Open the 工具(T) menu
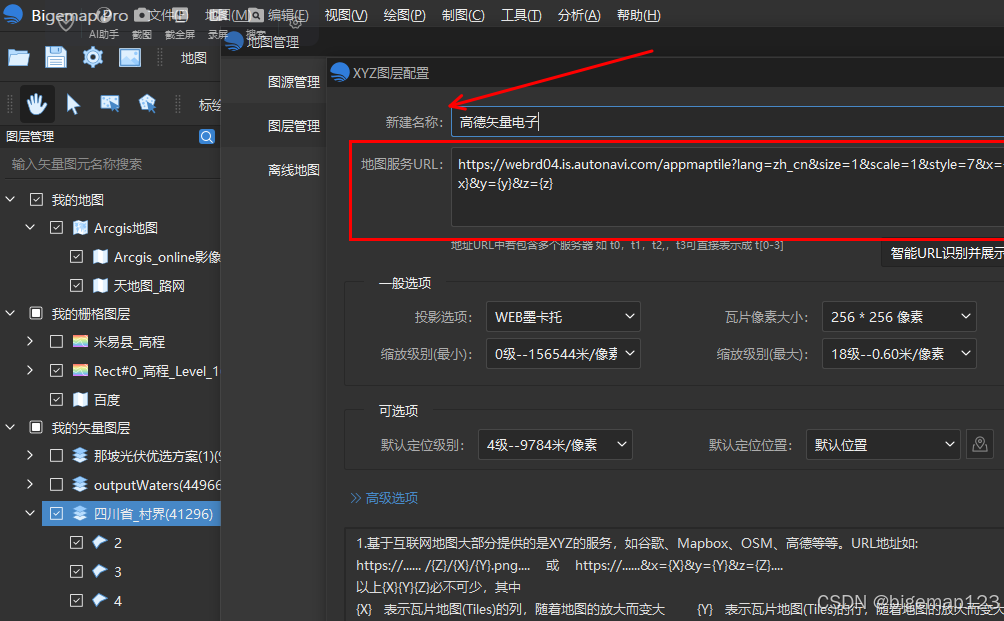The height and width of the screenshot is (621, 1004). (521, 15)
